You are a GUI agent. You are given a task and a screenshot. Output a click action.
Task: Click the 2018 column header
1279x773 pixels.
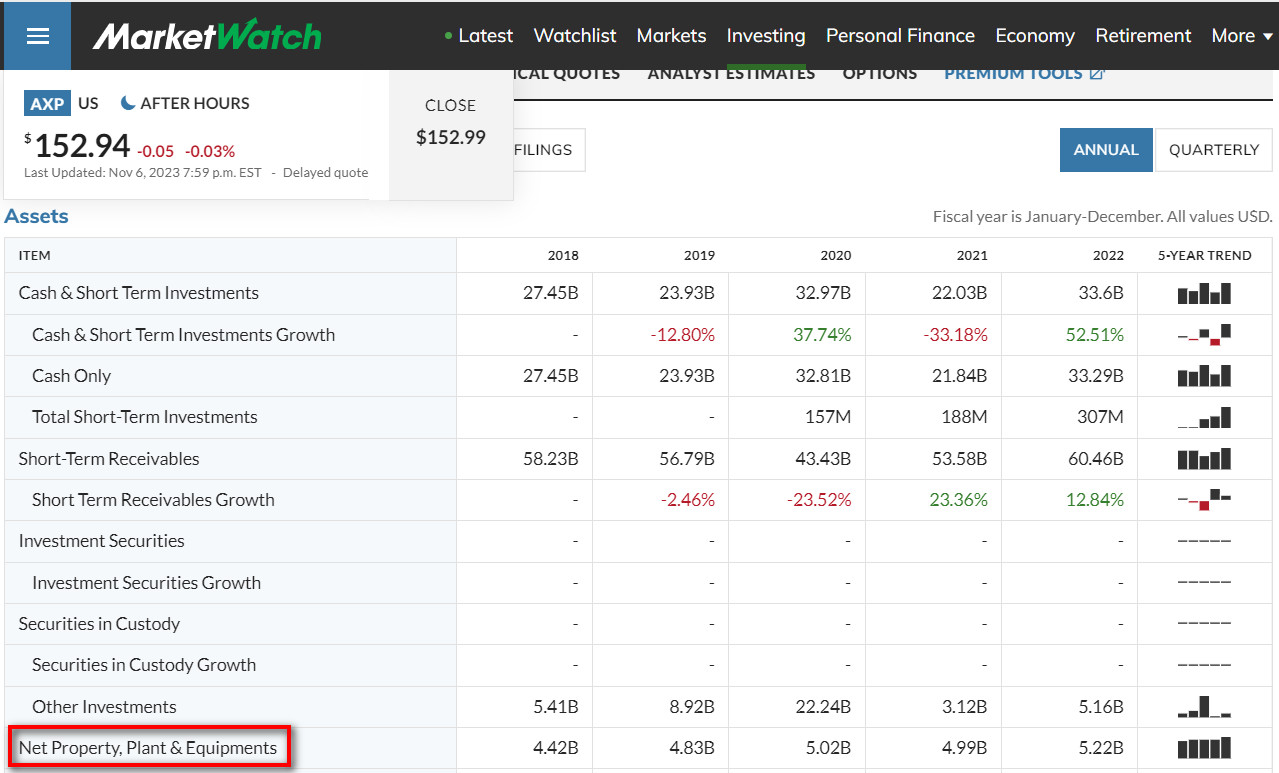tap(563, 255)
